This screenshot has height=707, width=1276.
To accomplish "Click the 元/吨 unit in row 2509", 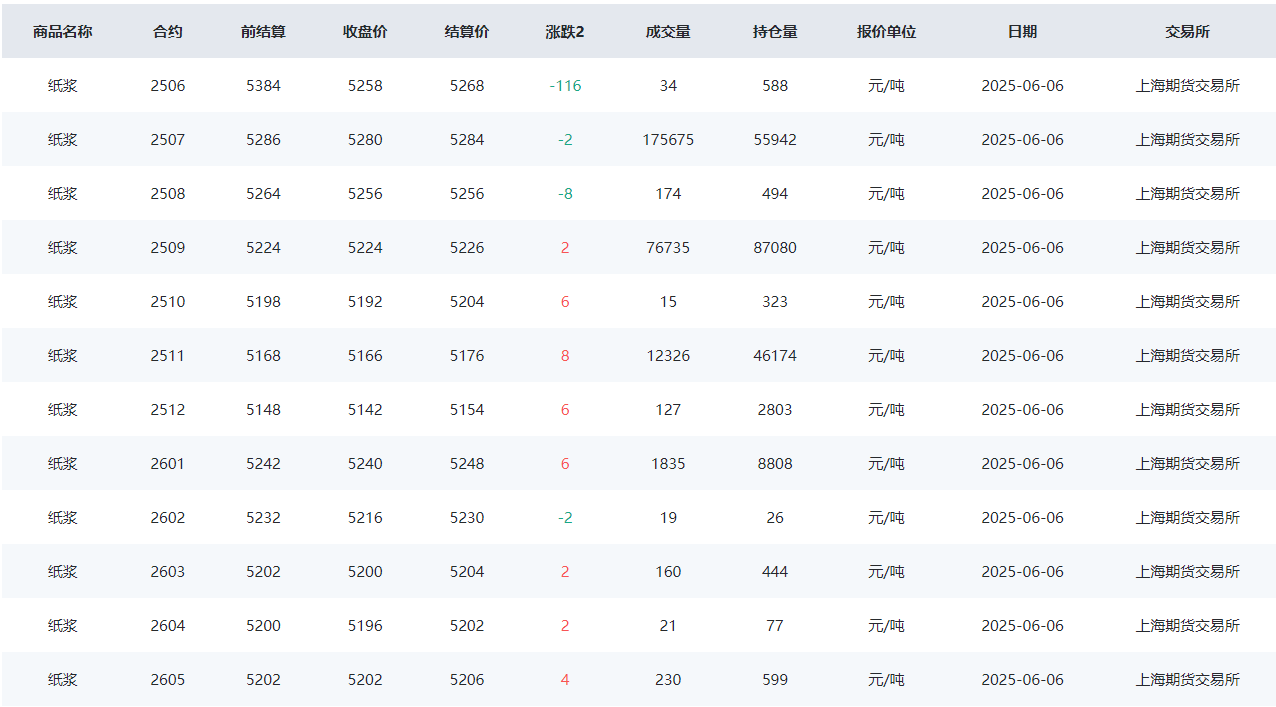I will (886, 248).
